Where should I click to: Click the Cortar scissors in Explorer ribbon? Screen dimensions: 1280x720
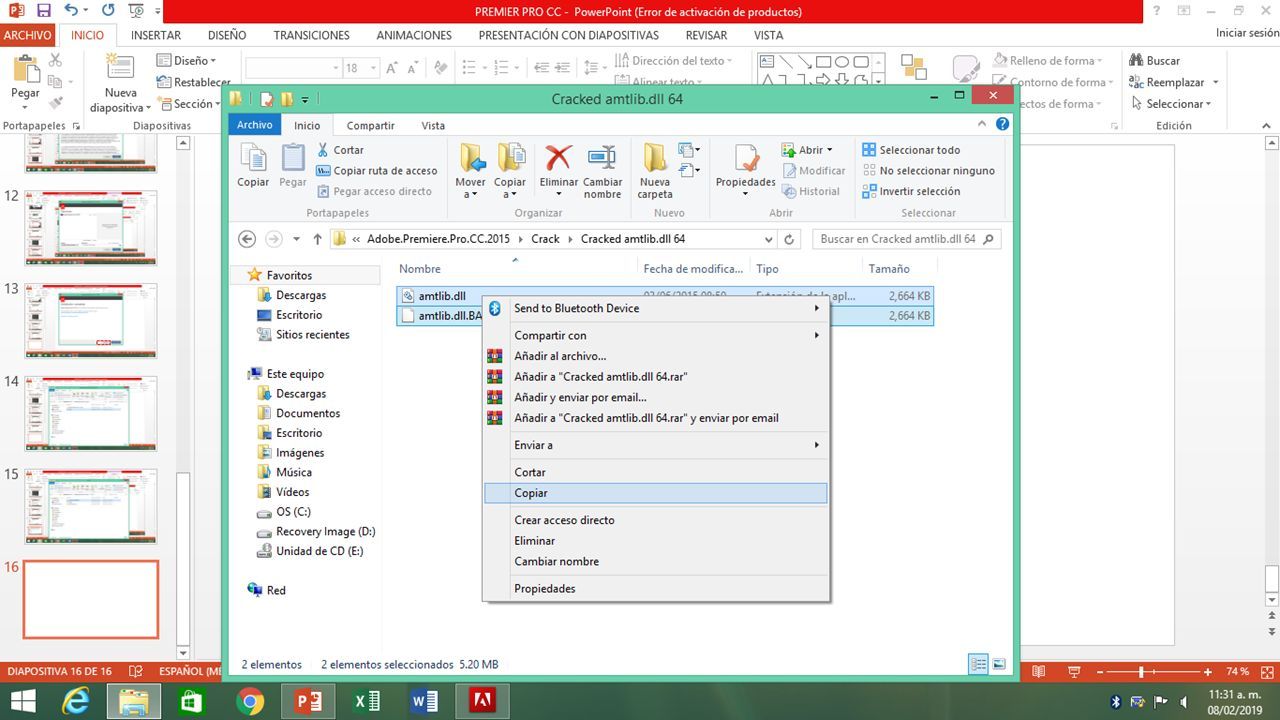323,150
